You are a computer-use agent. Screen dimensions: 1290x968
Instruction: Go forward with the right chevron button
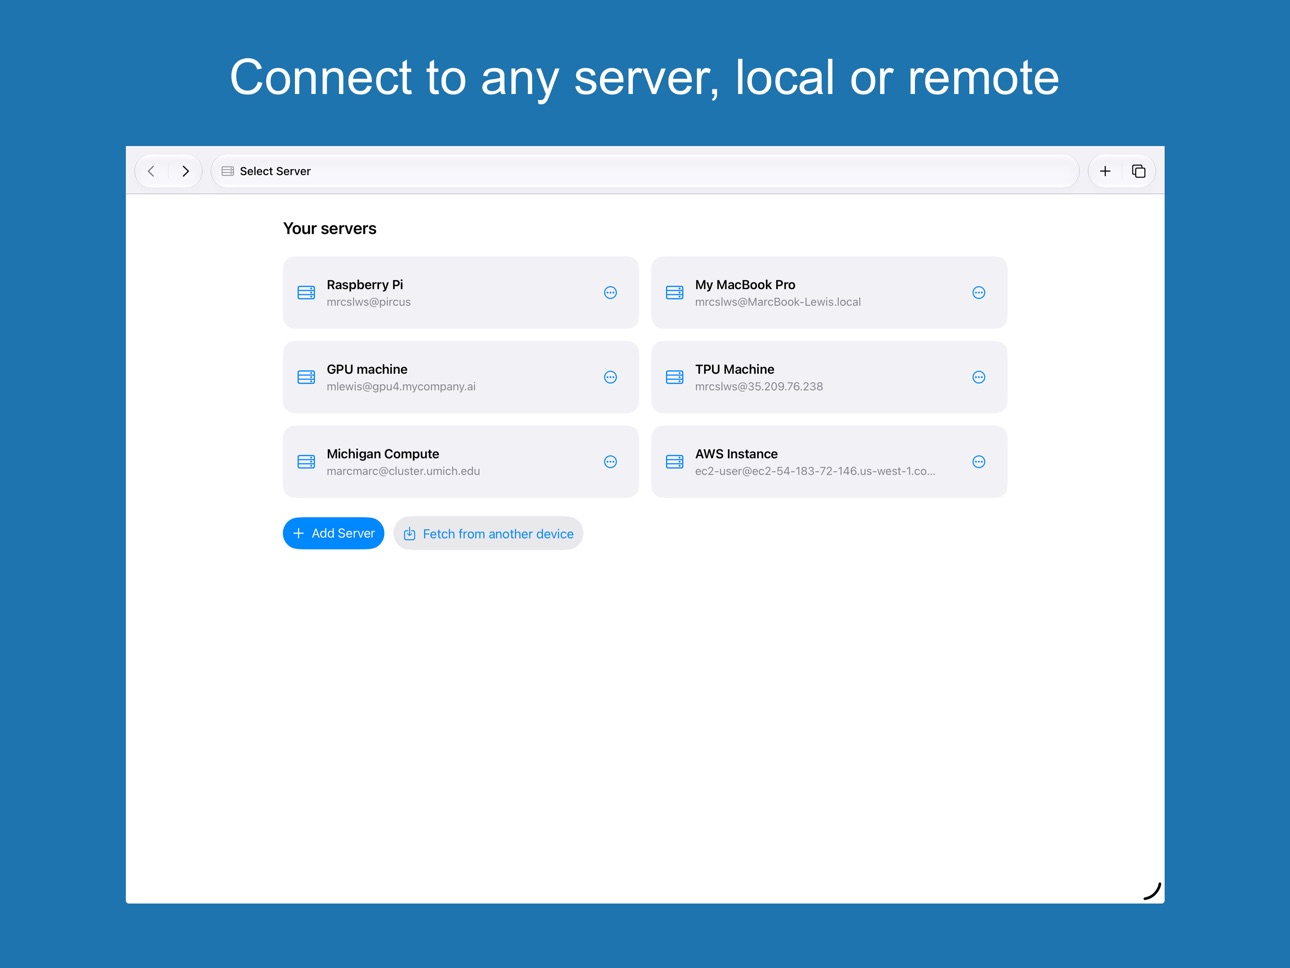(186, 171)
